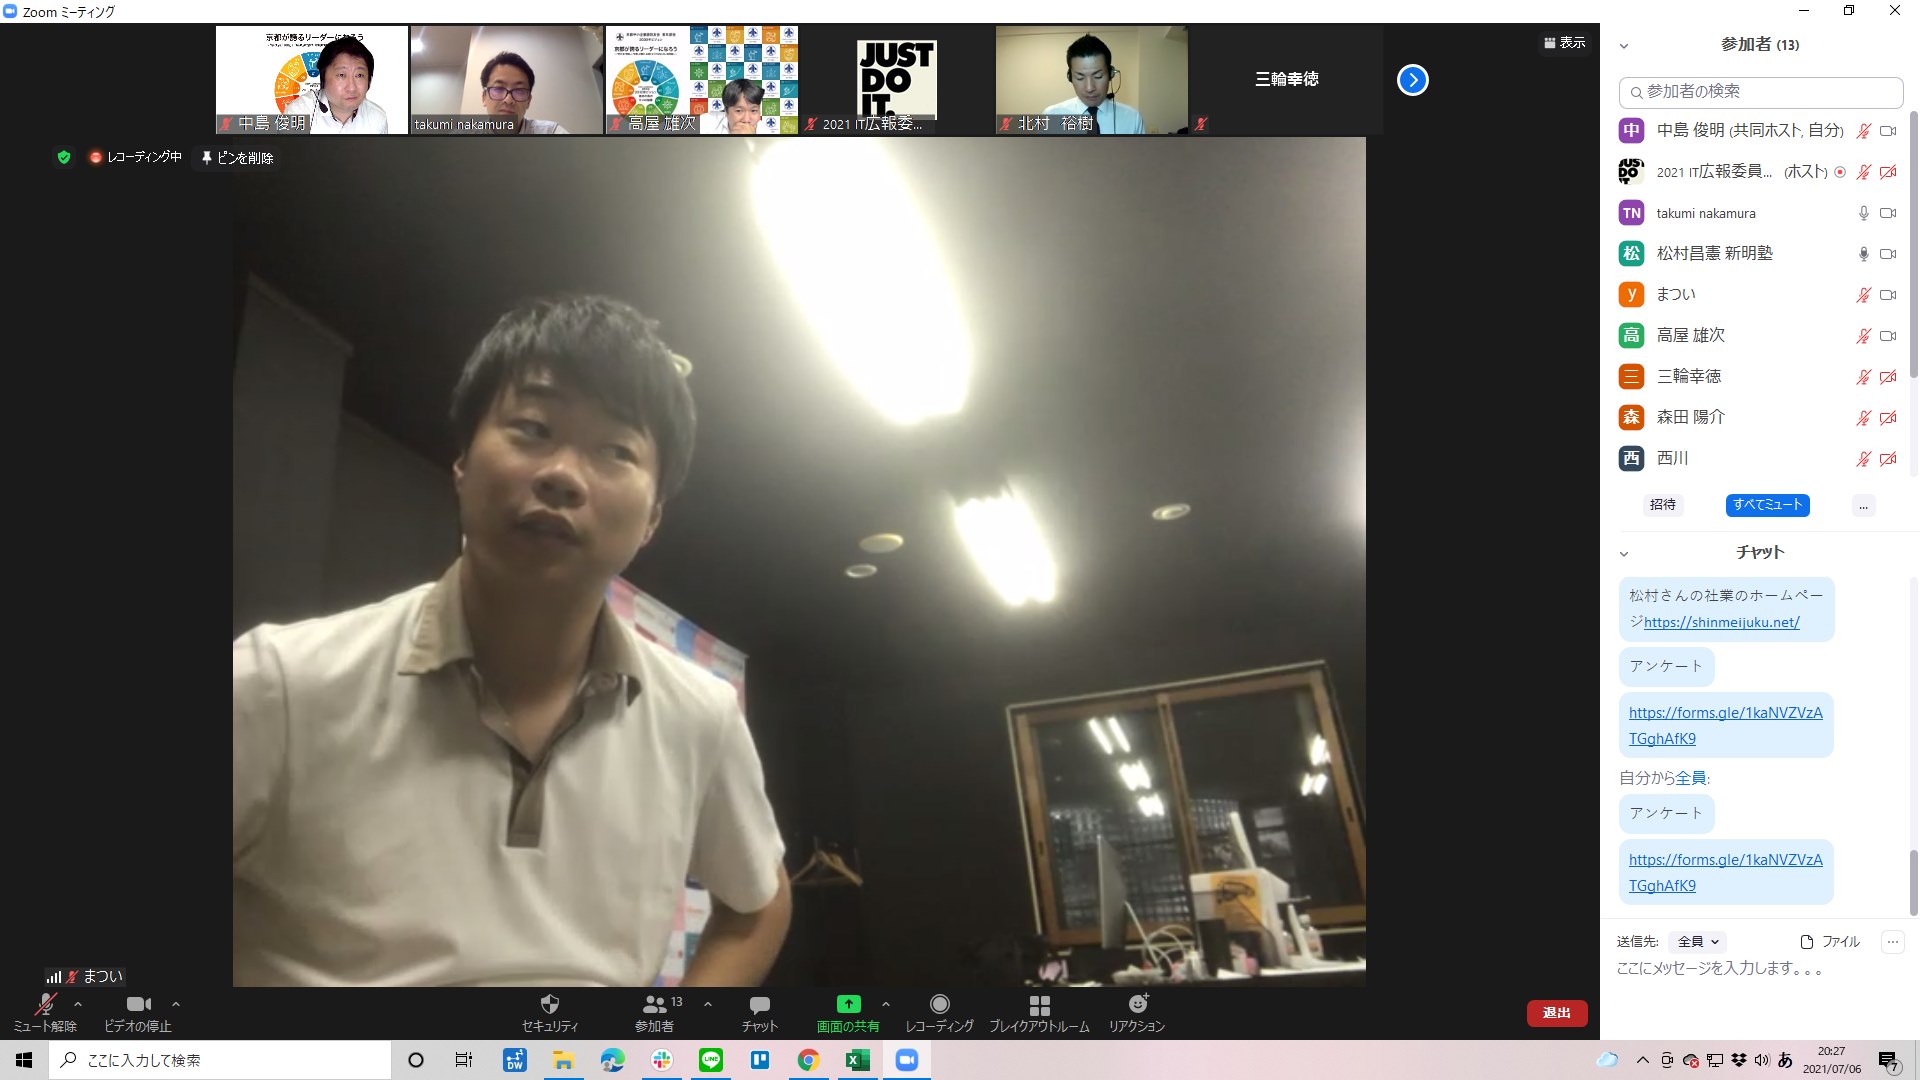Collapse the チャット panel chevron

pyautogui.click(x=1624, y=554)
